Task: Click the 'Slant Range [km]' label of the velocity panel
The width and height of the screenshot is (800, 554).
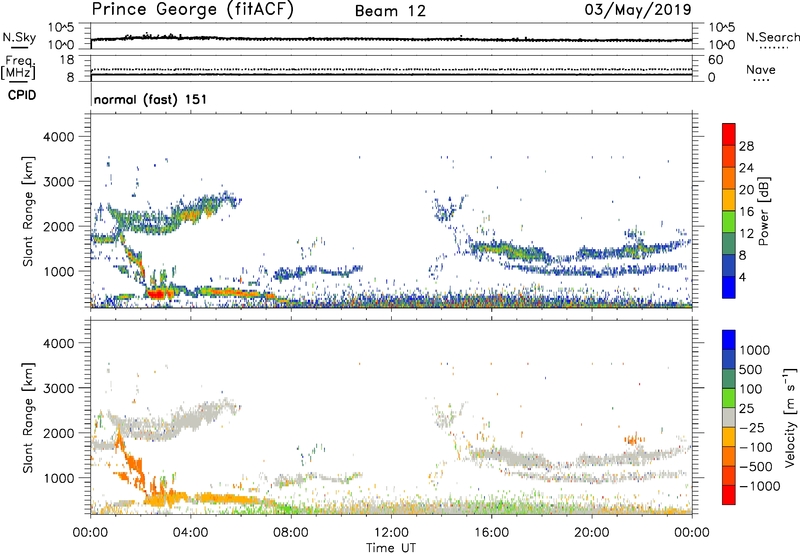Action: pos(28,417)
